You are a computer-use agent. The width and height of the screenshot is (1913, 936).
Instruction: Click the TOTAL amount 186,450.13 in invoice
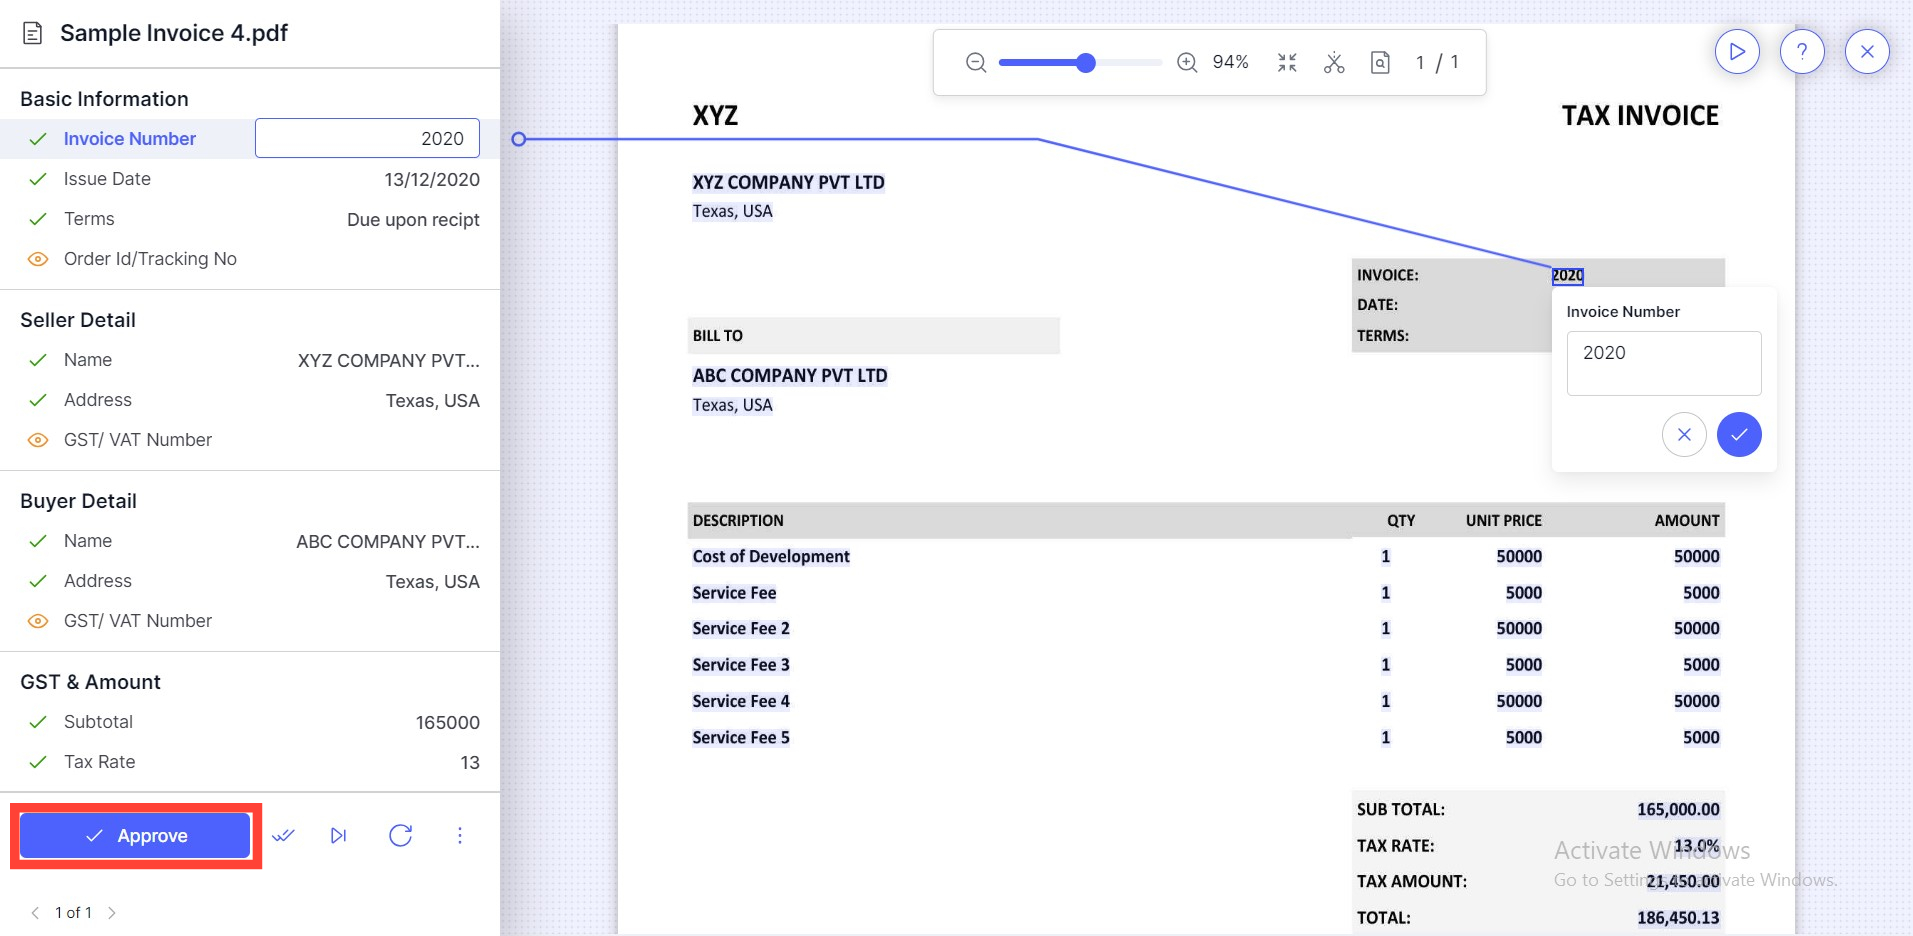[1678, 917]
